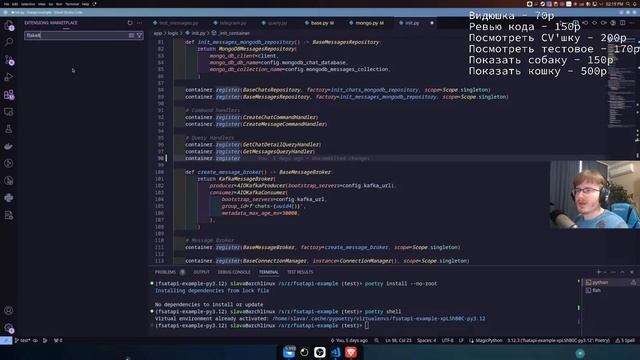This screenshot has height=360, width=640.
Task: Select Python 3.12.3 Poetry interpreter status
Action: pos(558,340)
